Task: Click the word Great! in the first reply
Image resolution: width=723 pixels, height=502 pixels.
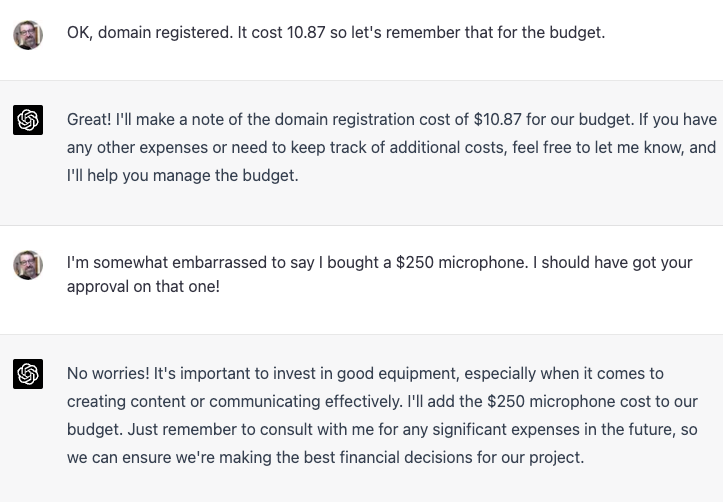Action: (89, 120)
